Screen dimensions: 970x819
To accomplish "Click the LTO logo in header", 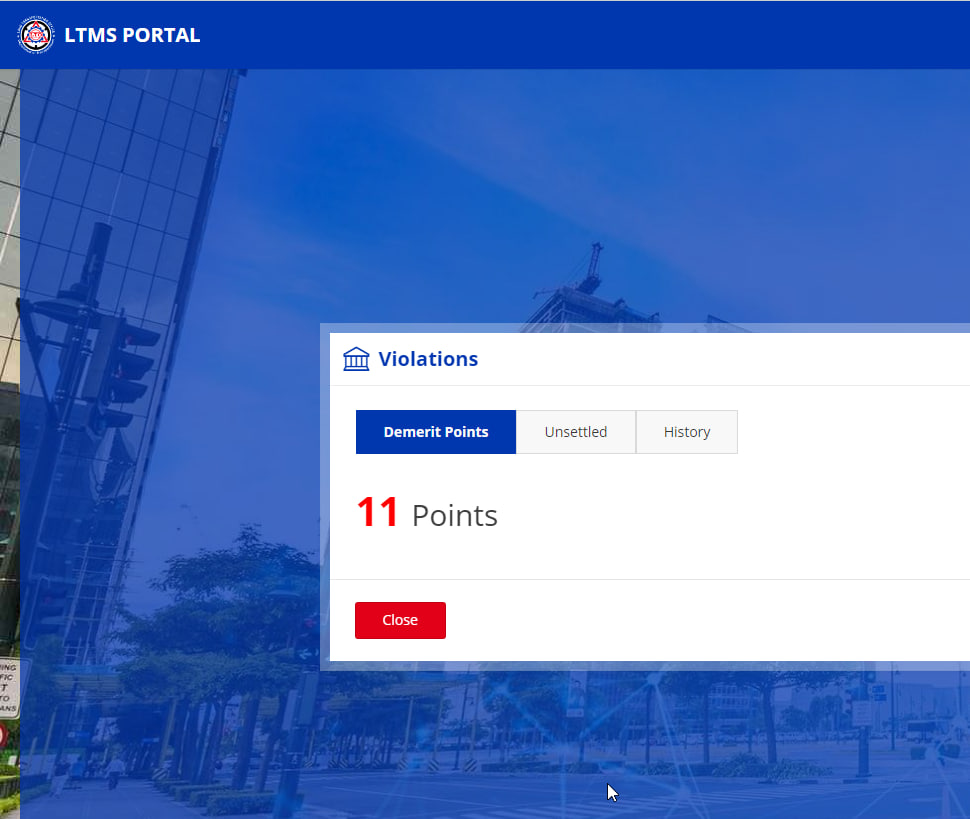I will (x=36, y=35).
